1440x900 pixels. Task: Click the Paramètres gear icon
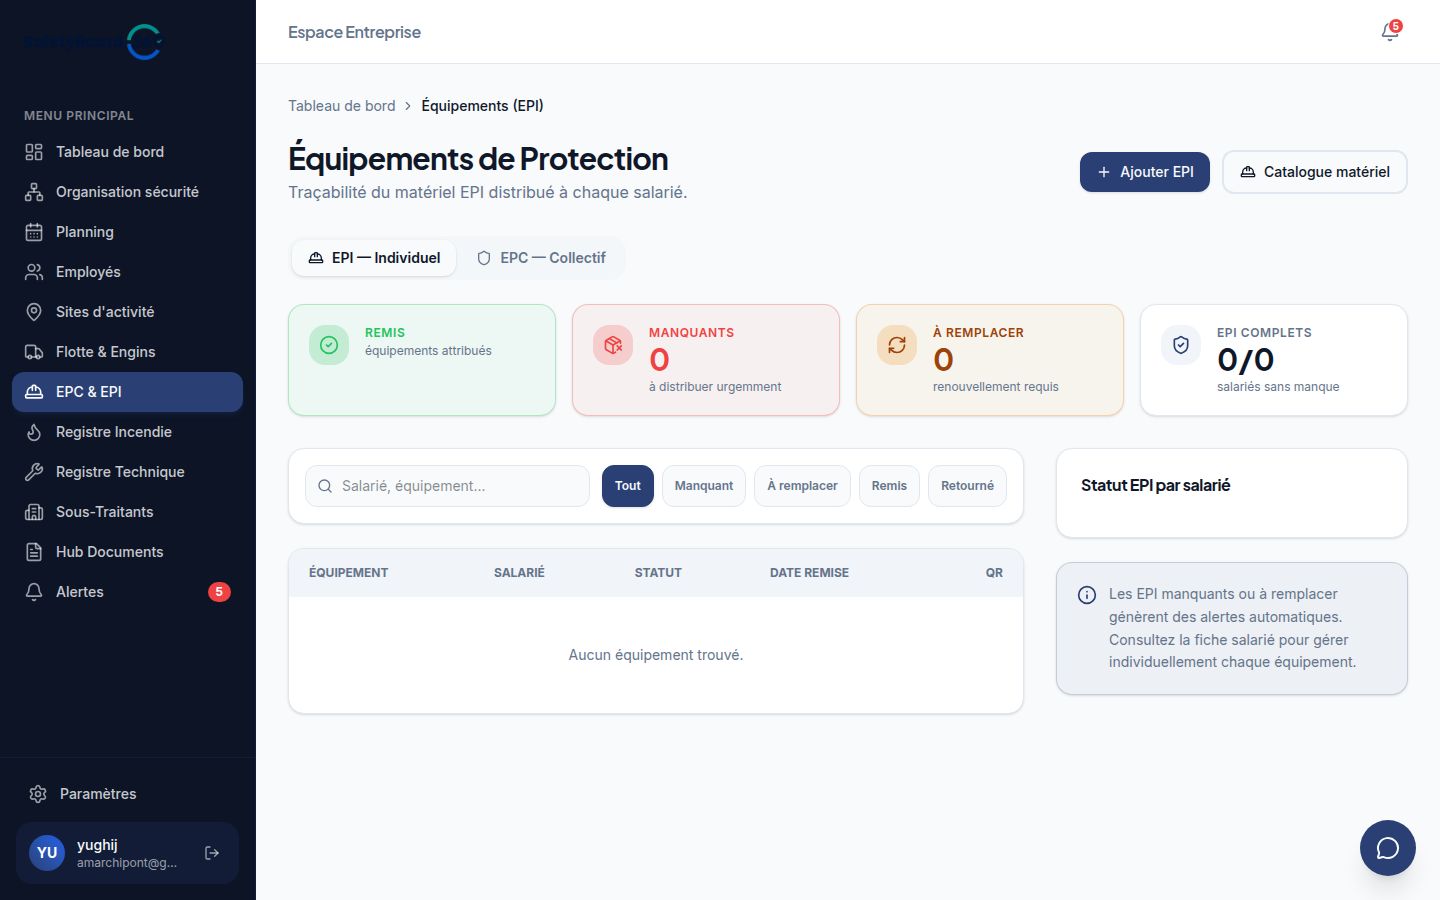[38, 794]
